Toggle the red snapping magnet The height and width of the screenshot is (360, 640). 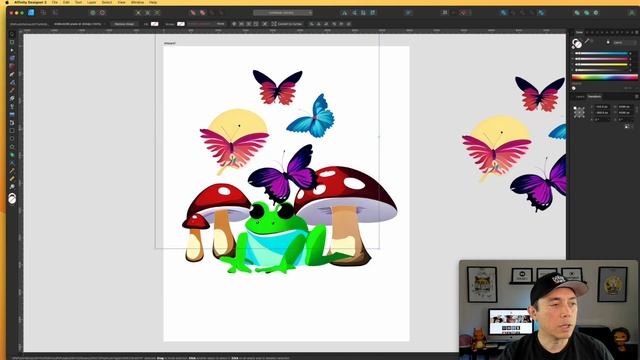[463, 13]
